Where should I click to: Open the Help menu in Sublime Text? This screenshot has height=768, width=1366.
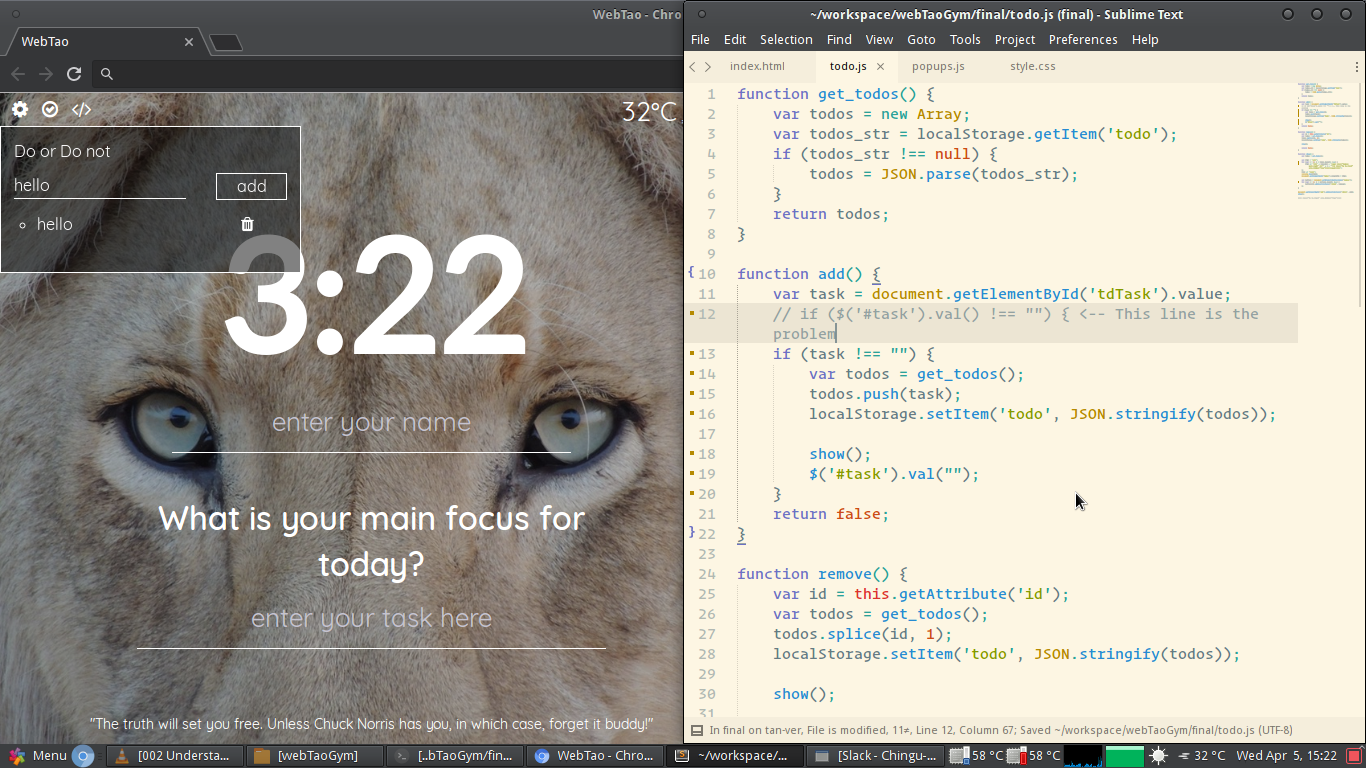click(1145, 40)
